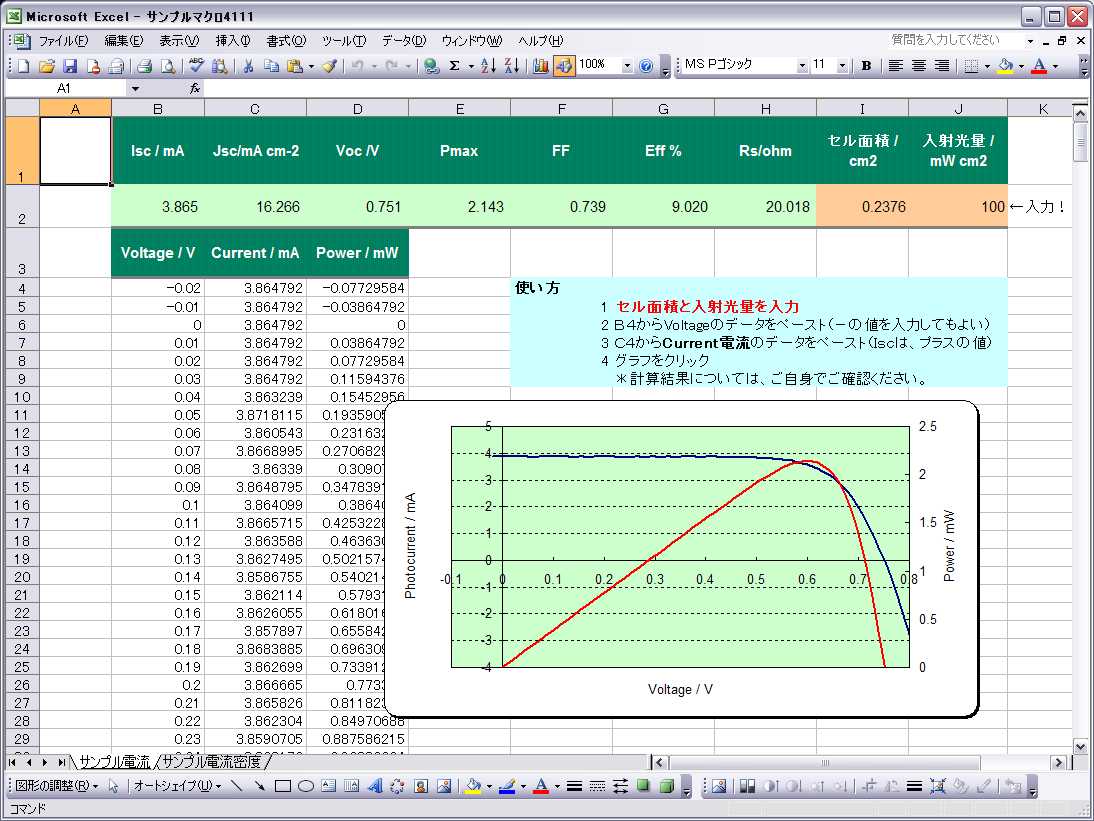This screenshot has height=821, width=1094.
Task: Select the incident light value 100 cell
Action: tap(958, 206)
